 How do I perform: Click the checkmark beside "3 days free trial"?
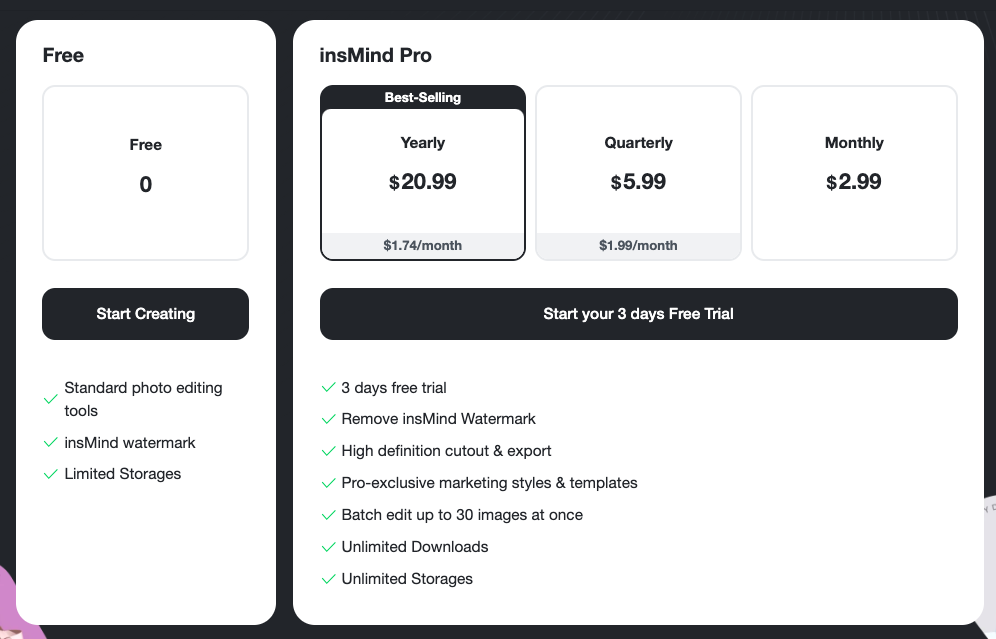pyautogui.click(x=328, y=387)
